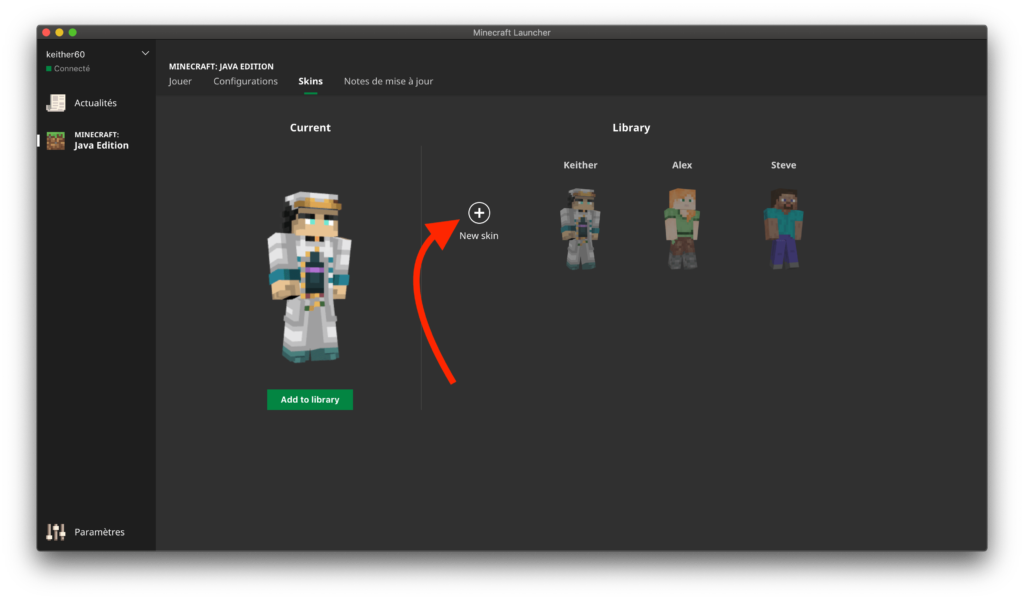Click the New skin label
Image resolution: width=1024 pixels, height=600 pixels.
pyautogui.click(x=478, y=235)
